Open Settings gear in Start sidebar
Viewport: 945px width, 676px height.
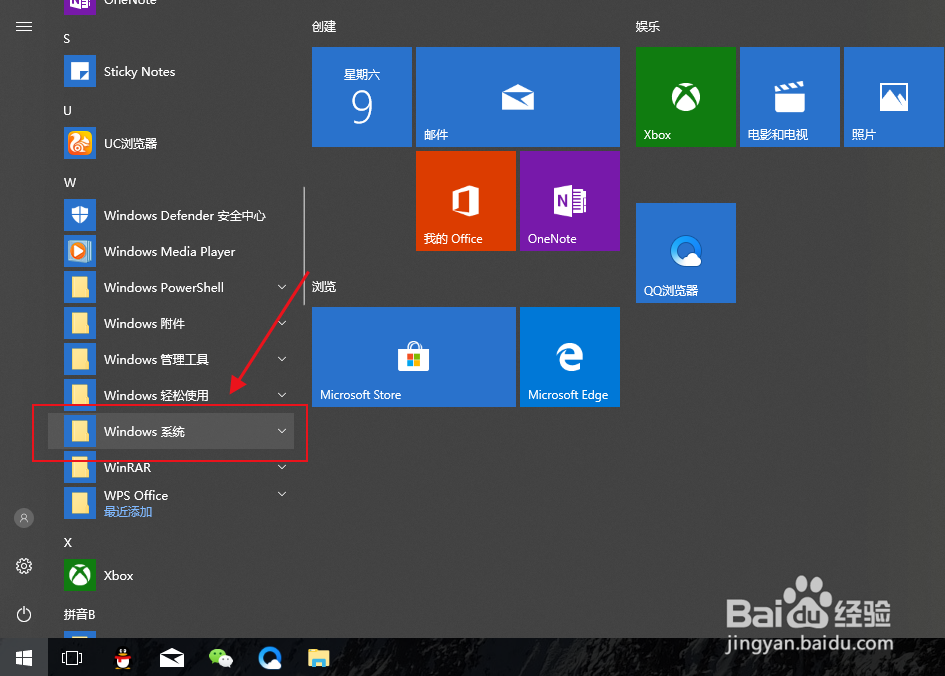(x=24, y=566)
